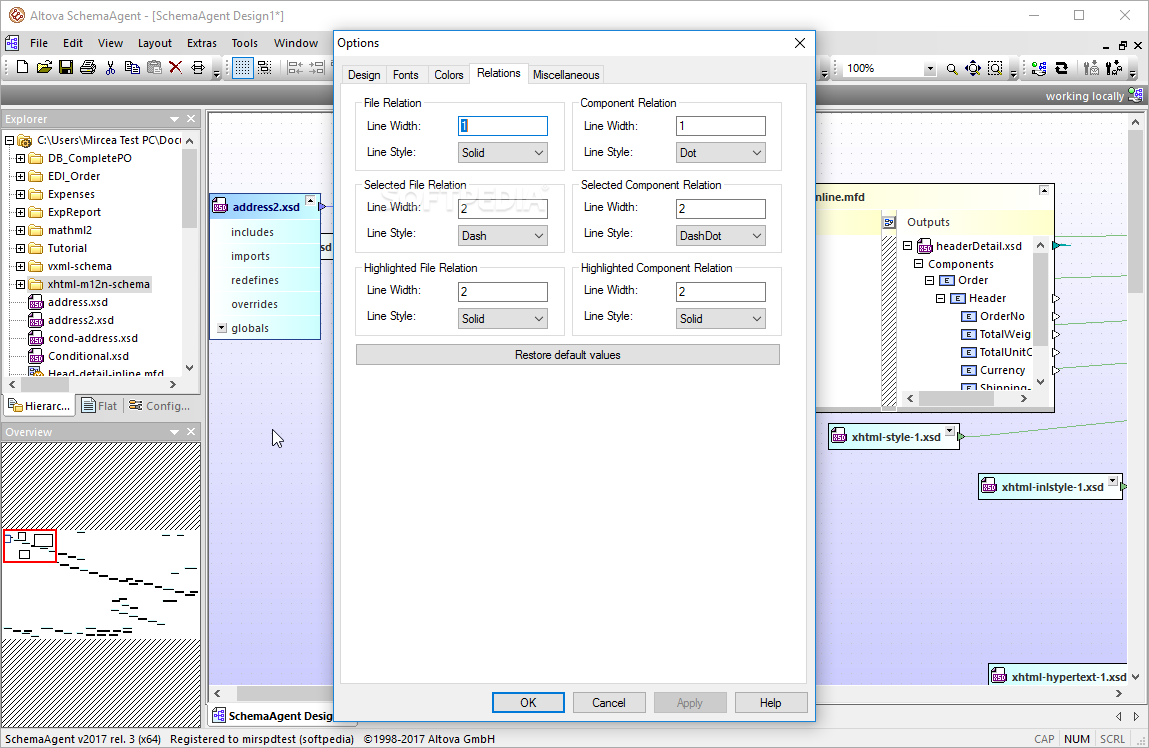
Task: Click the magnifier Zoom icon
Action: tap(951, 69)
